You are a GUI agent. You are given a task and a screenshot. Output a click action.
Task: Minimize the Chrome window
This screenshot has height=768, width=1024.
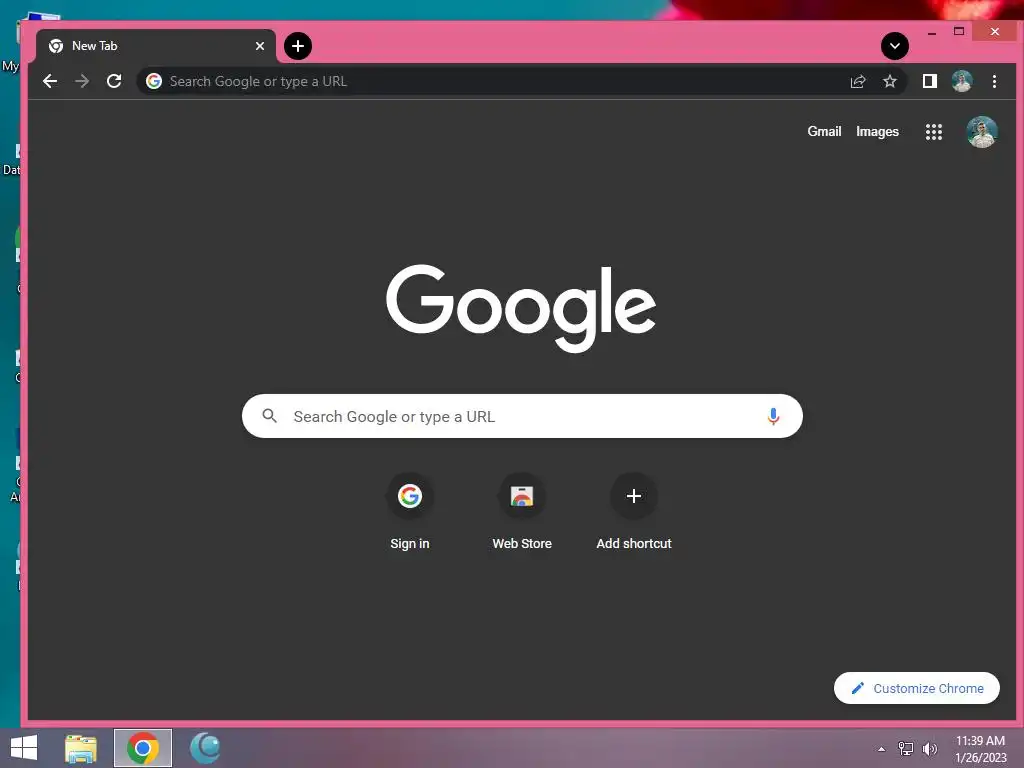(x=932, y=33)
